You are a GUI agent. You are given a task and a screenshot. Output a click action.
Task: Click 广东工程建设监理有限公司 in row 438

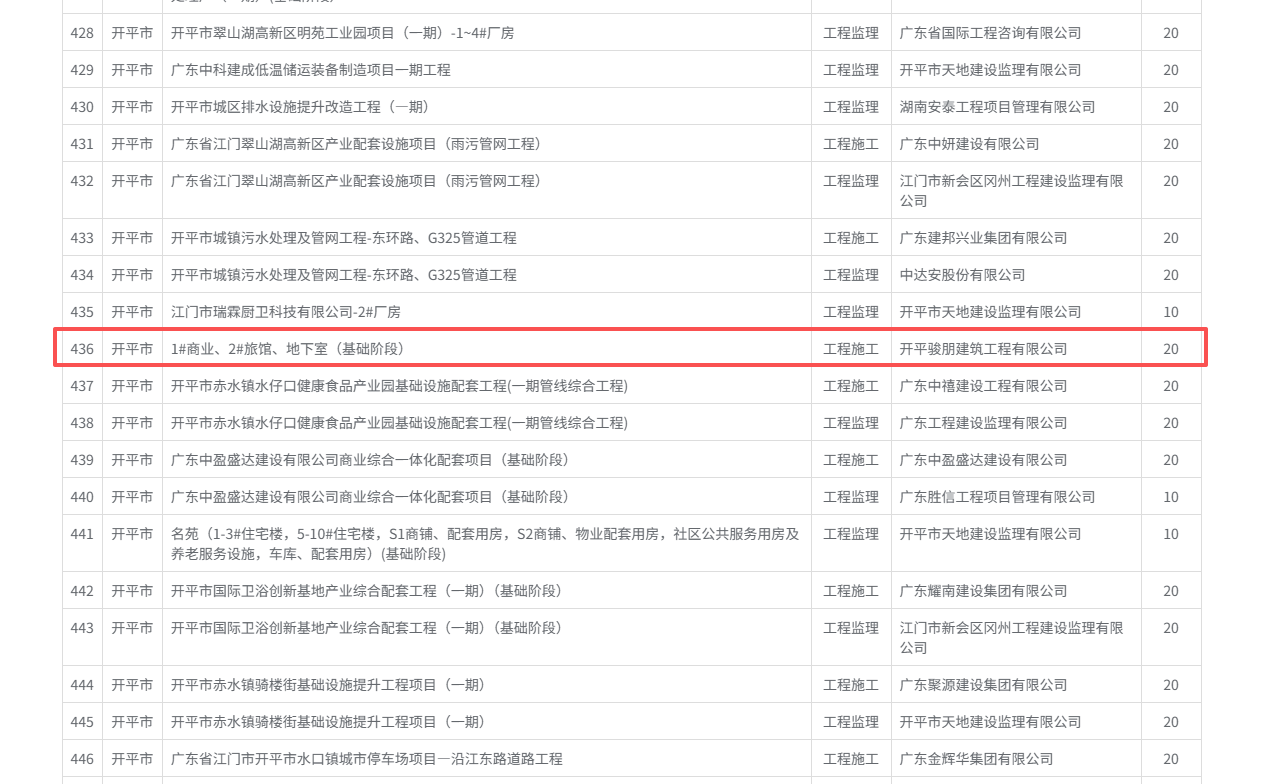tap(983, 423)
